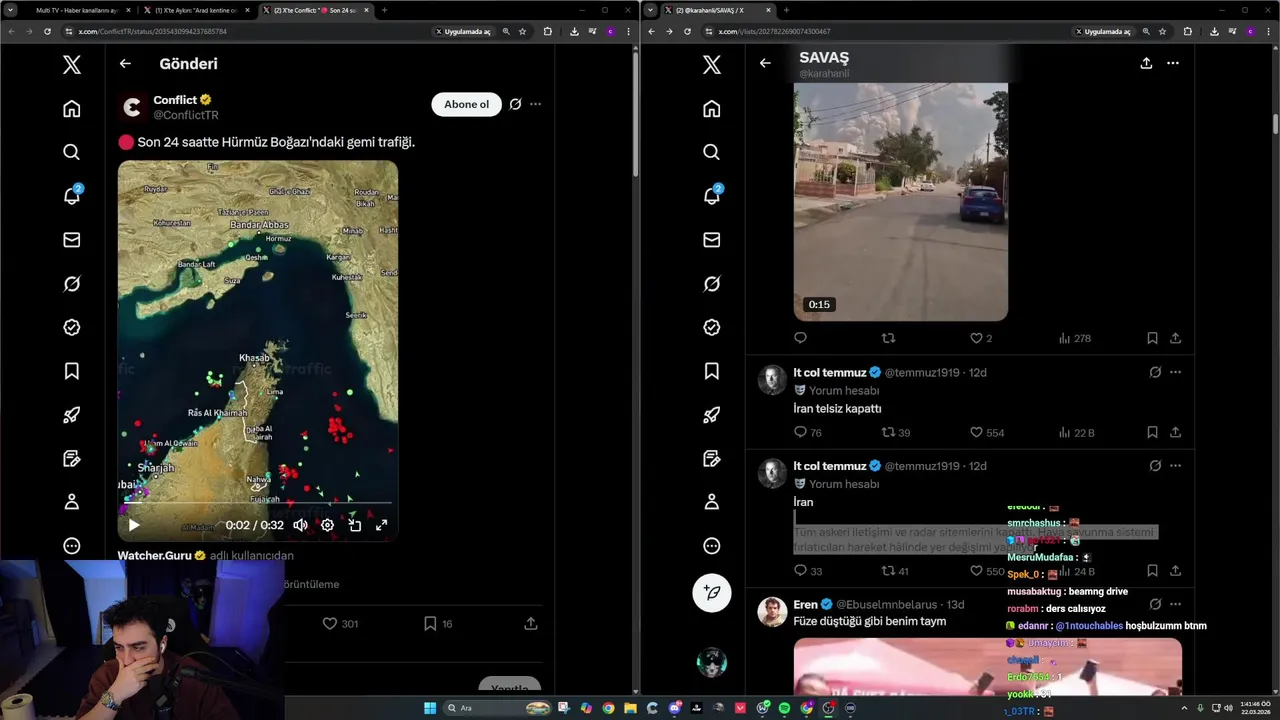Open Home in the left window's X sidebar
The image size is (1280, 720).
71,108
